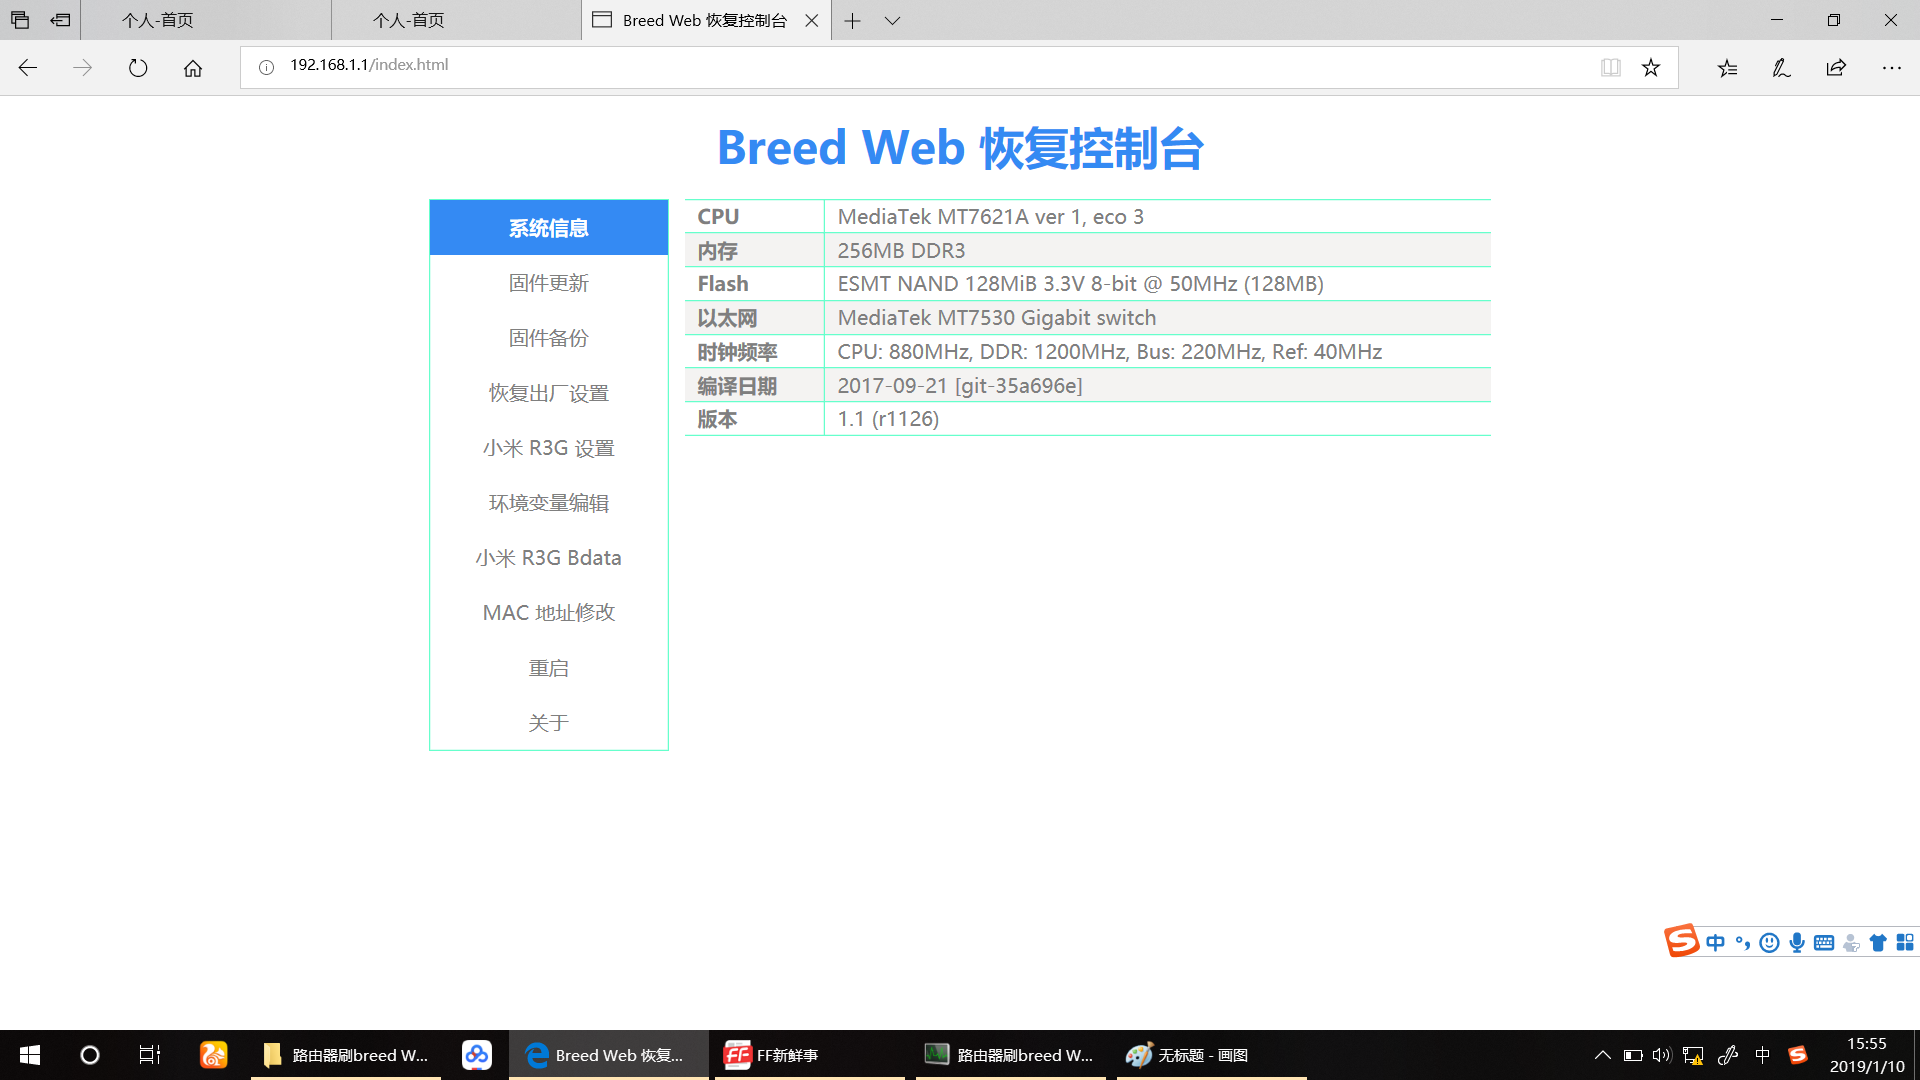Open network status tray icon
Screen dimensions: 1920x1080
[x=1692, y=1055]
